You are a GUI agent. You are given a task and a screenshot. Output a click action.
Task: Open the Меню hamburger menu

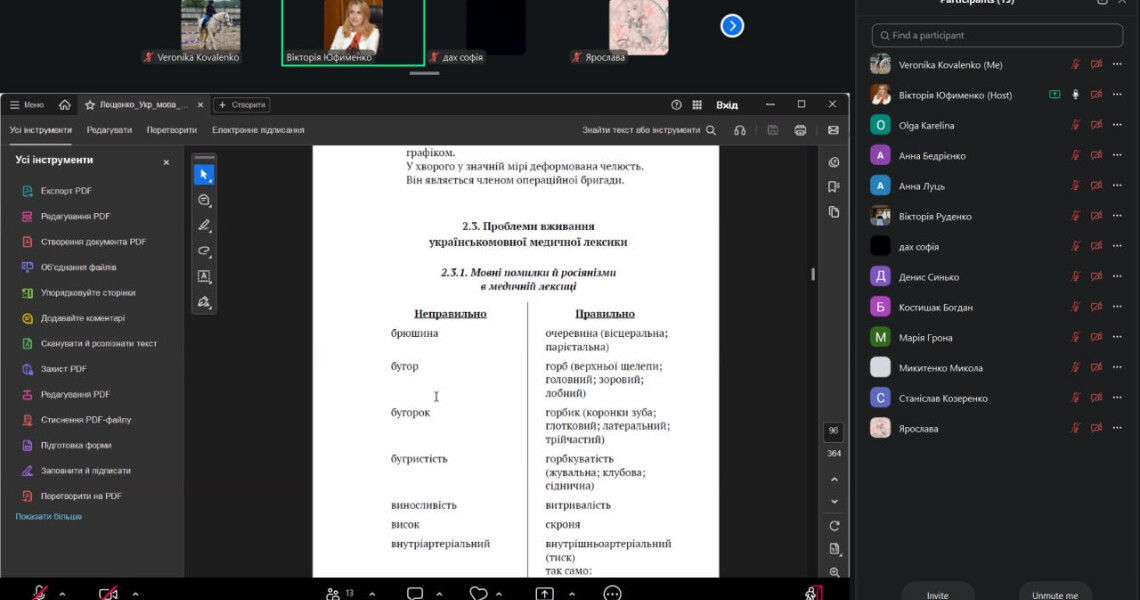click(27, 105)
